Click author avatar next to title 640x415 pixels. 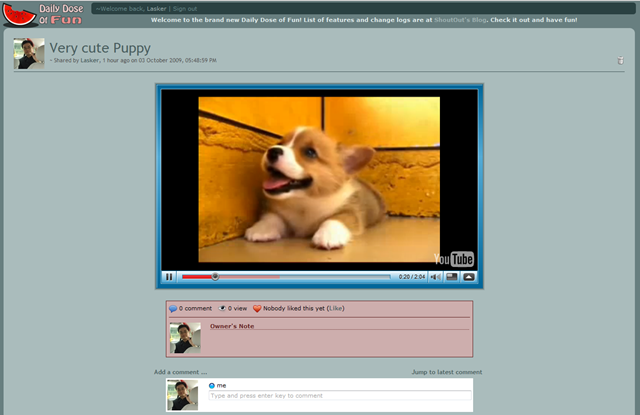tap(29, 54)
